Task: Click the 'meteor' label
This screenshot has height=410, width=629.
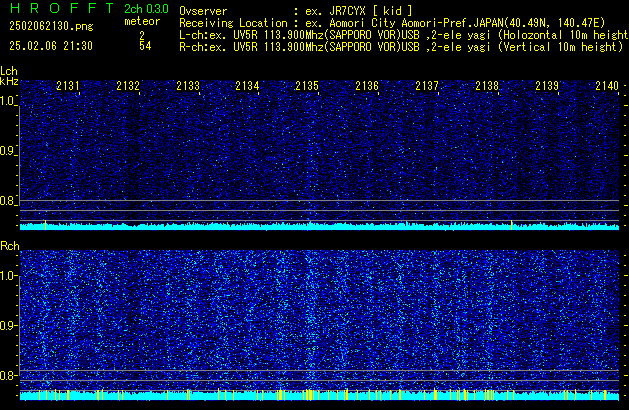Action: tap(142, 21)
